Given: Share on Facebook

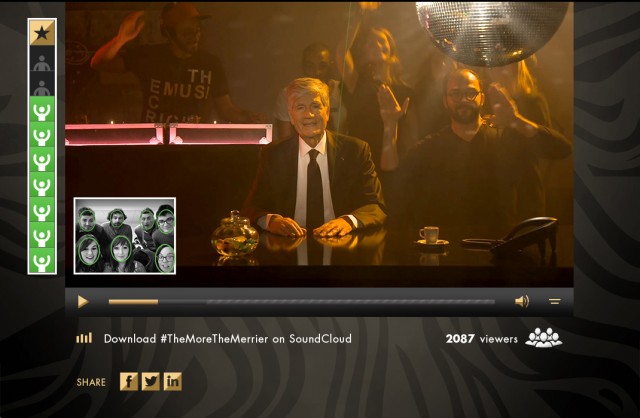Looking at the screenshot, I should pos(129,382).
